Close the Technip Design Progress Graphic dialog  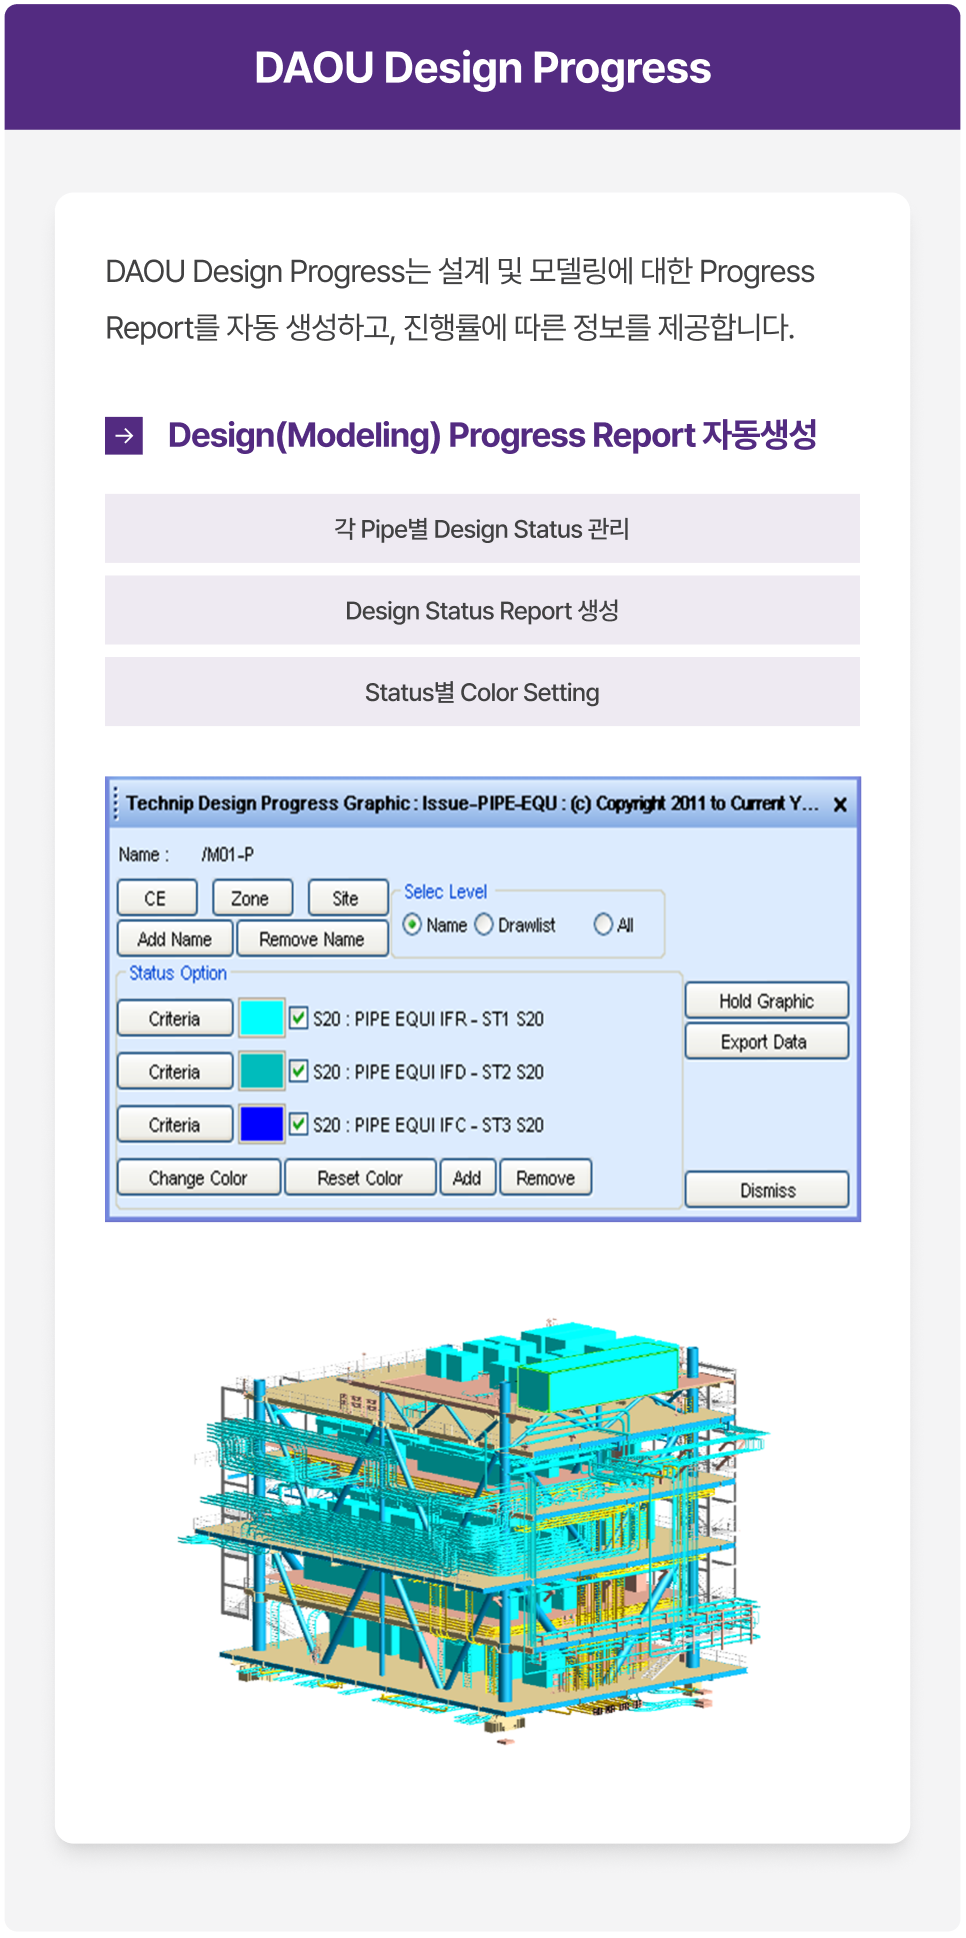tap(840, 804)
